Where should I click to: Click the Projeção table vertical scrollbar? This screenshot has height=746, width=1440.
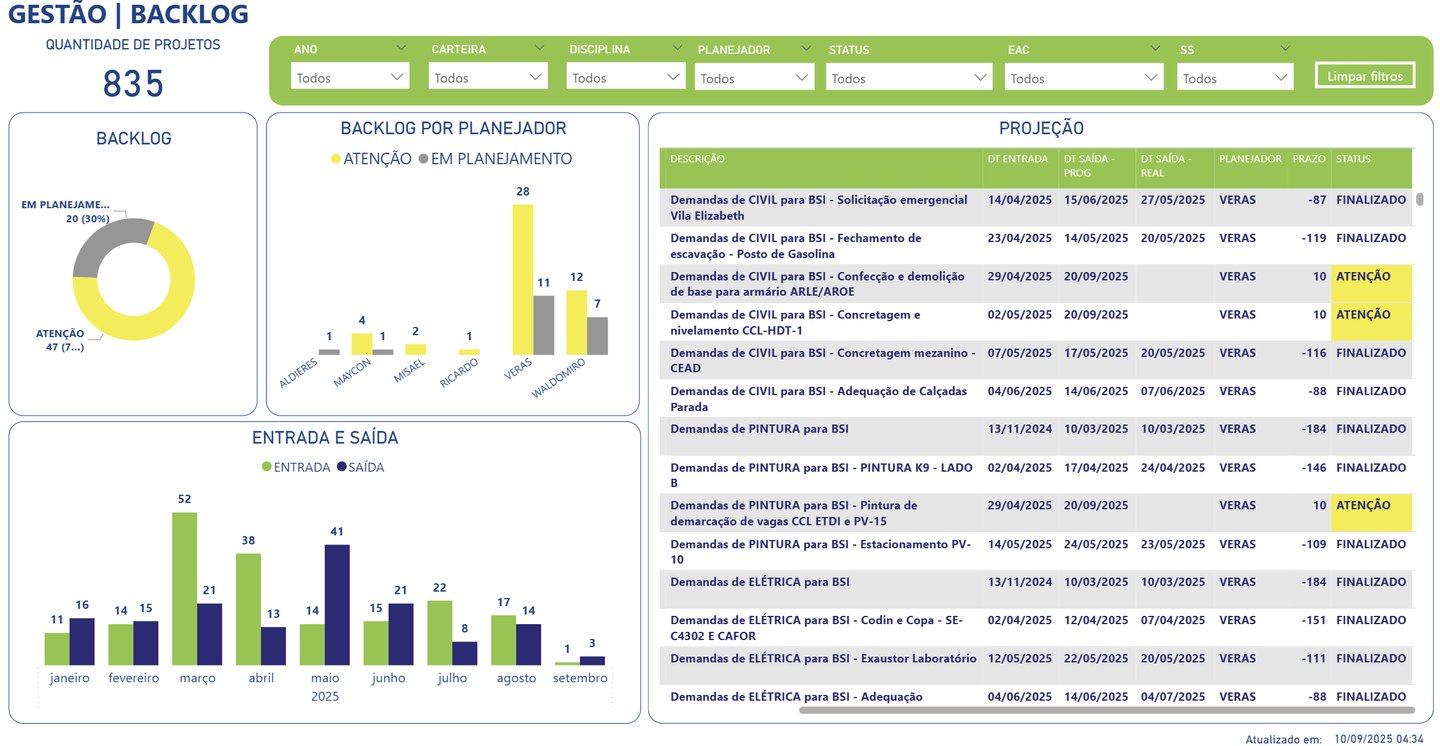pos(1419,199)
